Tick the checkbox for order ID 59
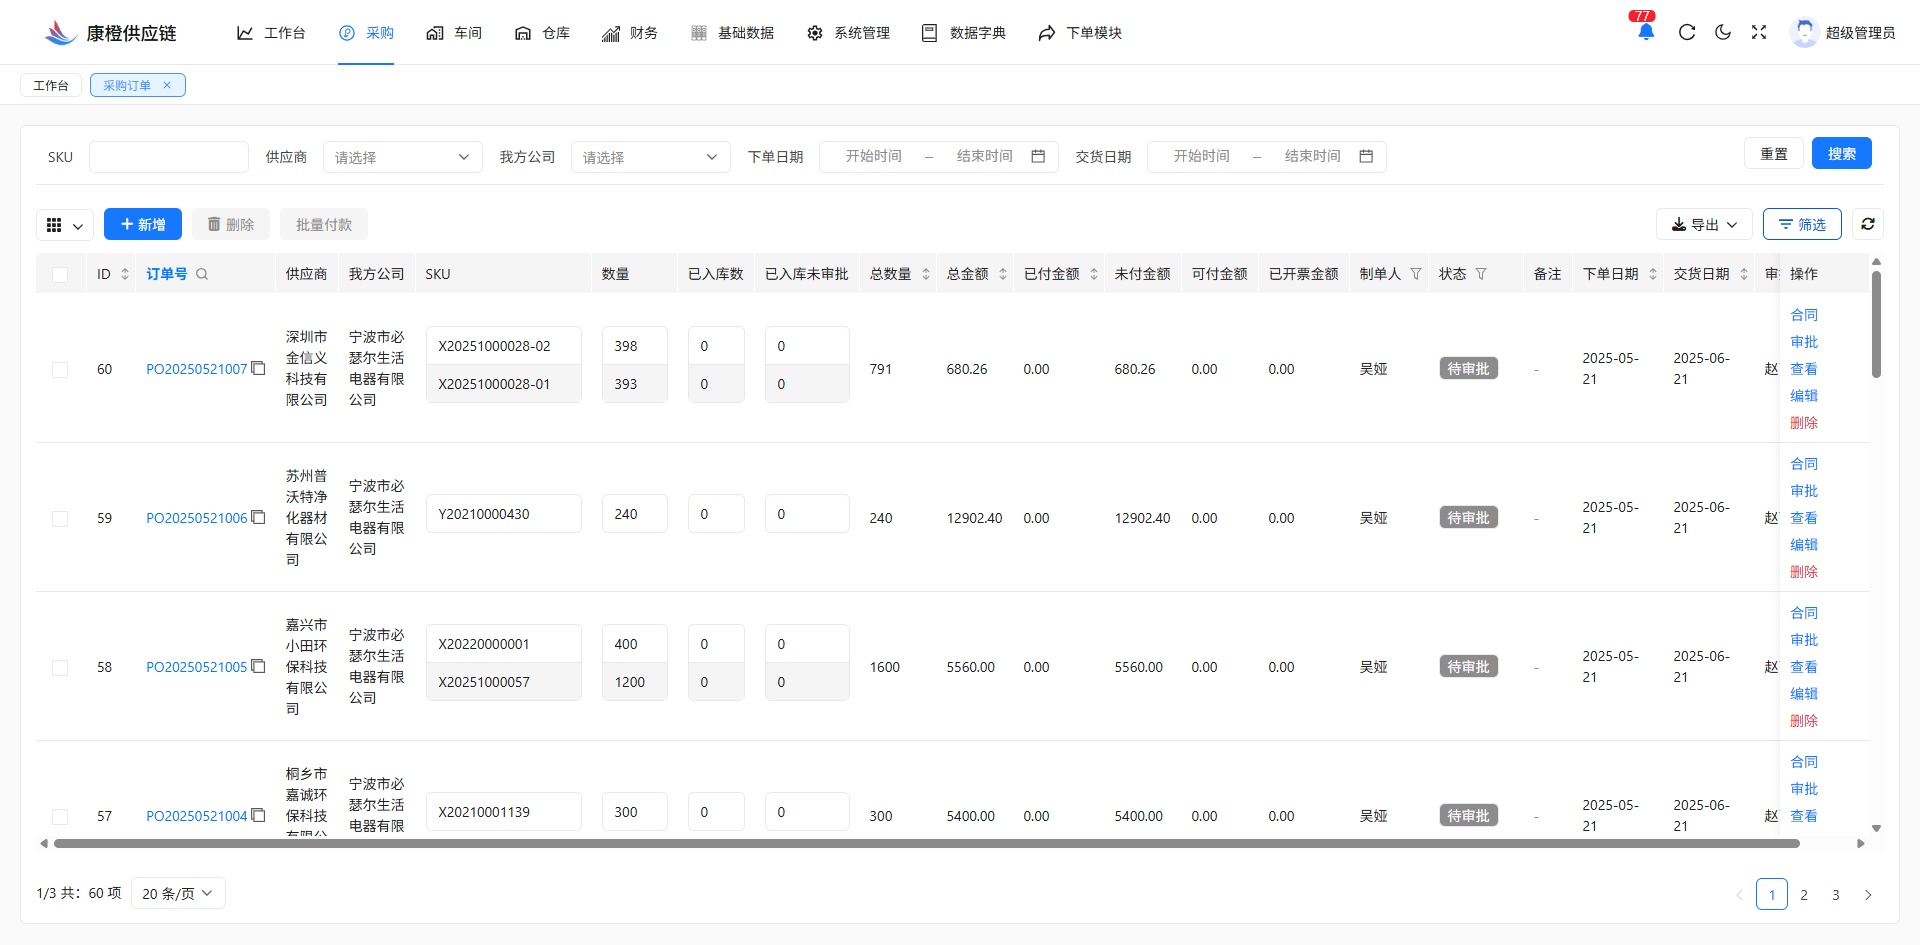Image resolution: width=1920 pixels, height=945 pixels. (60, 518)
